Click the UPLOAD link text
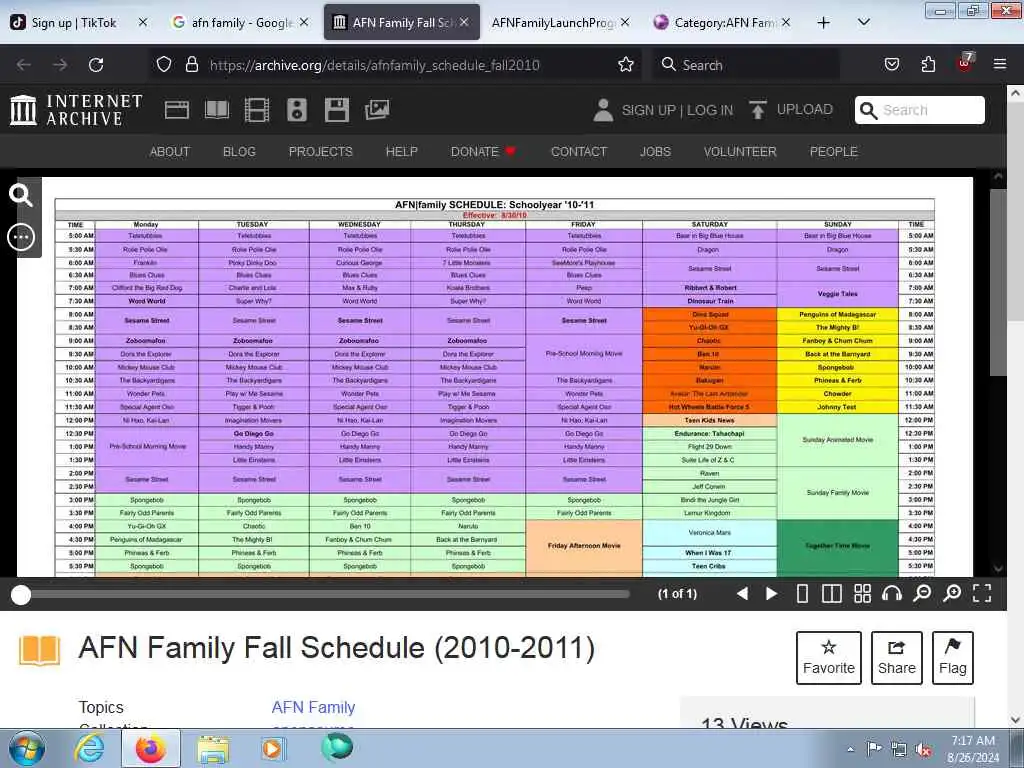The image size is (1024, 768). (x=805, y=110)
